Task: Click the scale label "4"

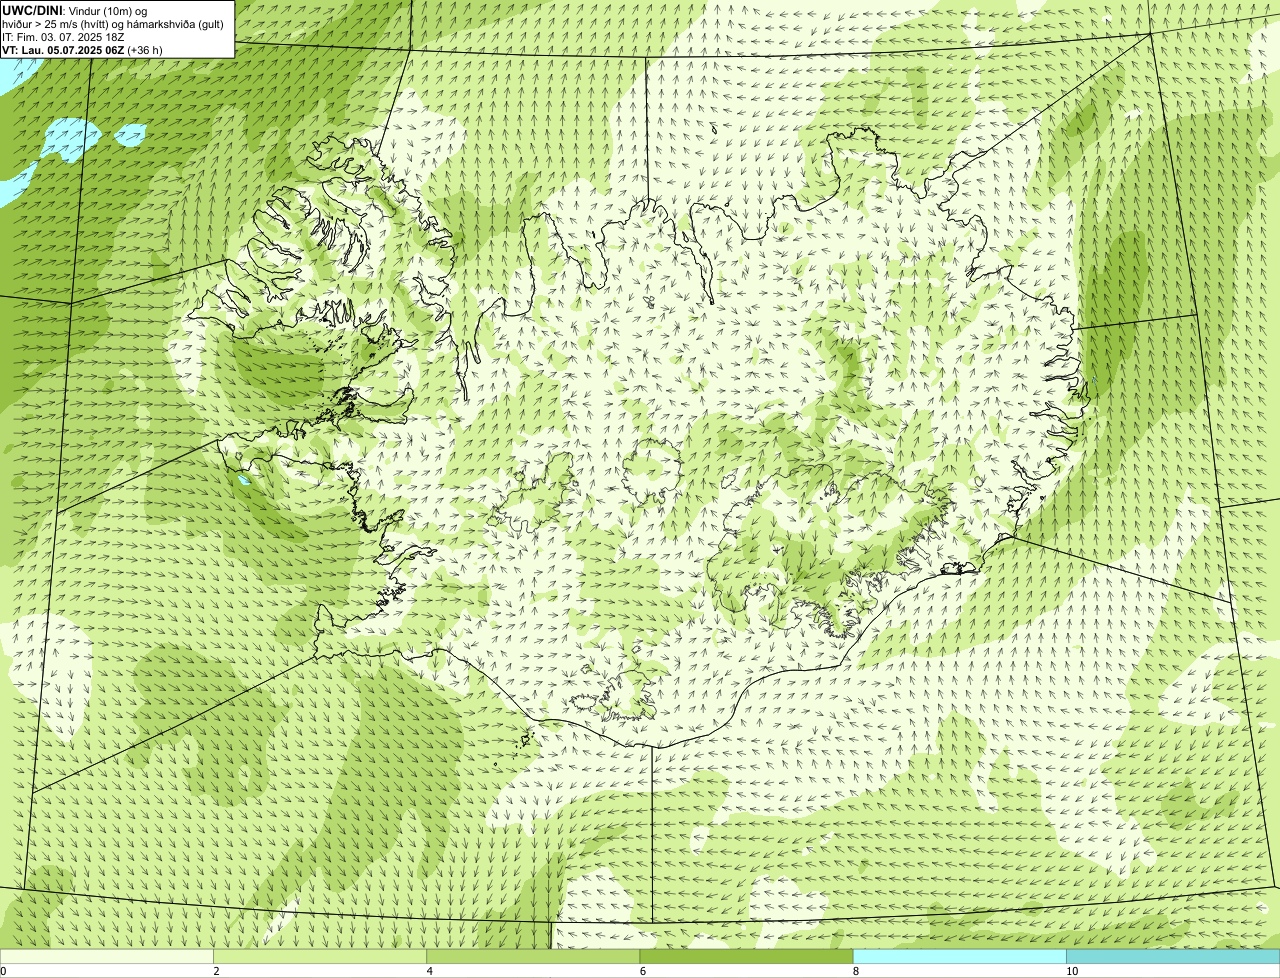Action: point(430,971)
